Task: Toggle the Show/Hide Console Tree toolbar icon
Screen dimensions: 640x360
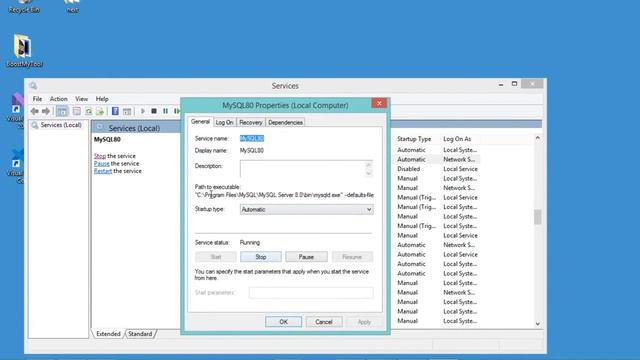Action: pyautogui.click(x=62, y=111)
